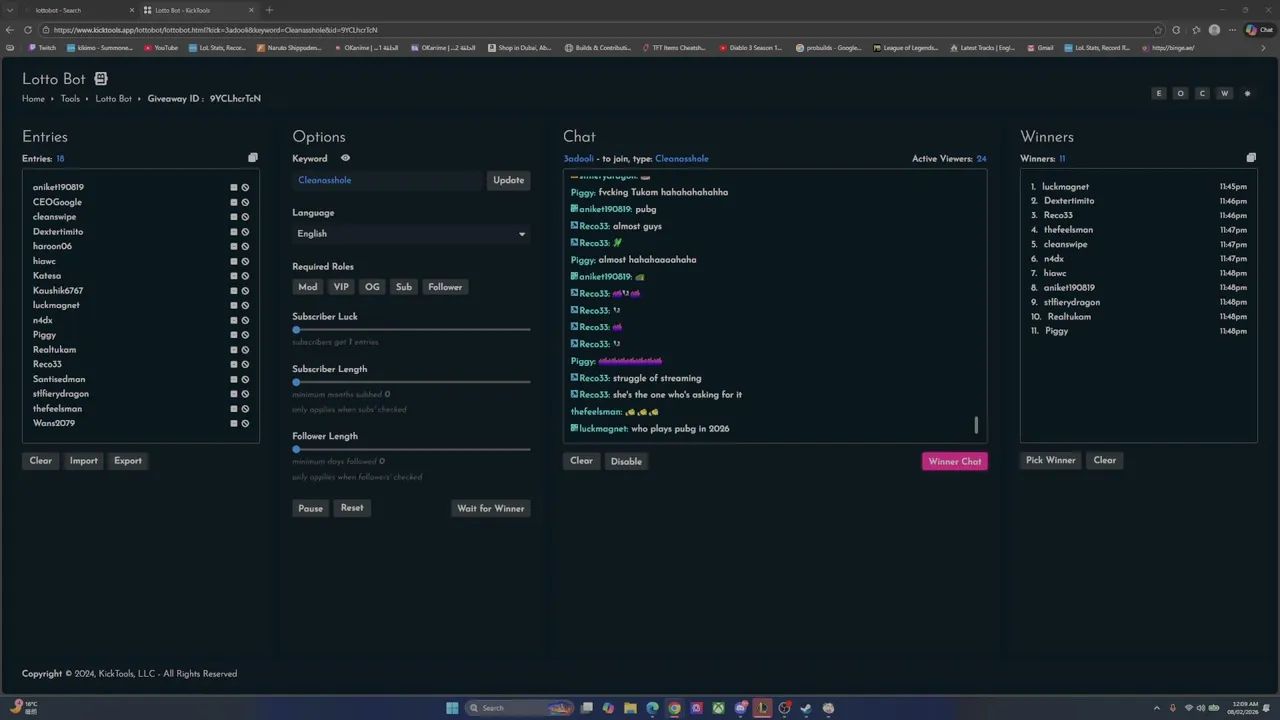Click the O panel toggle at top right

click(x=1181, y=93)
